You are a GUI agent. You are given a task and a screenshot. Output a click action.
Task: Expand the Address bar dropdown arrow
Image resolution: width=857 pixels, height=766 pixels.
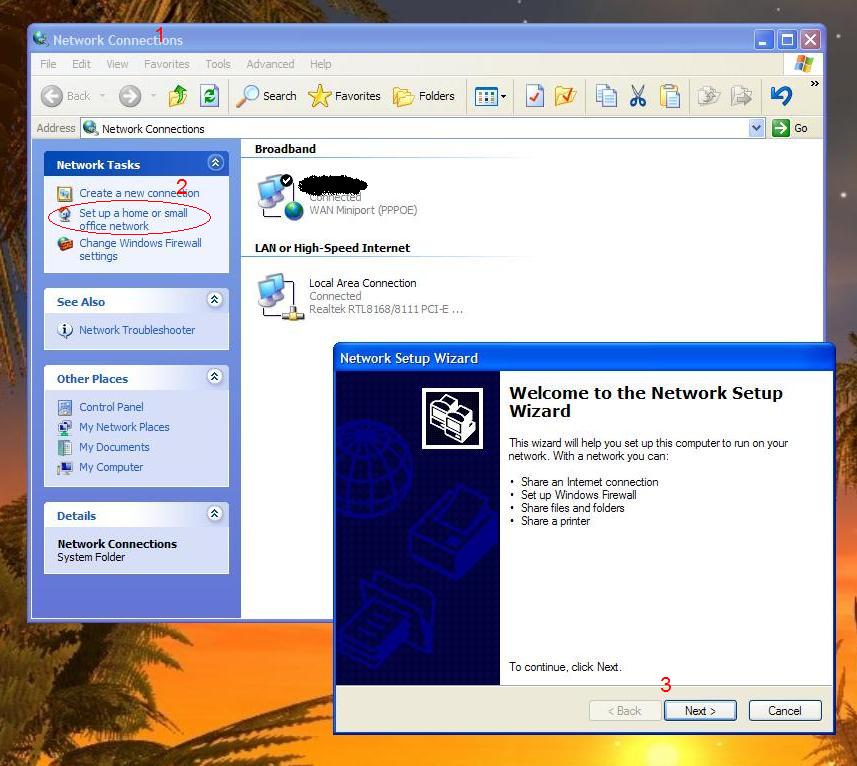[756, 128]
